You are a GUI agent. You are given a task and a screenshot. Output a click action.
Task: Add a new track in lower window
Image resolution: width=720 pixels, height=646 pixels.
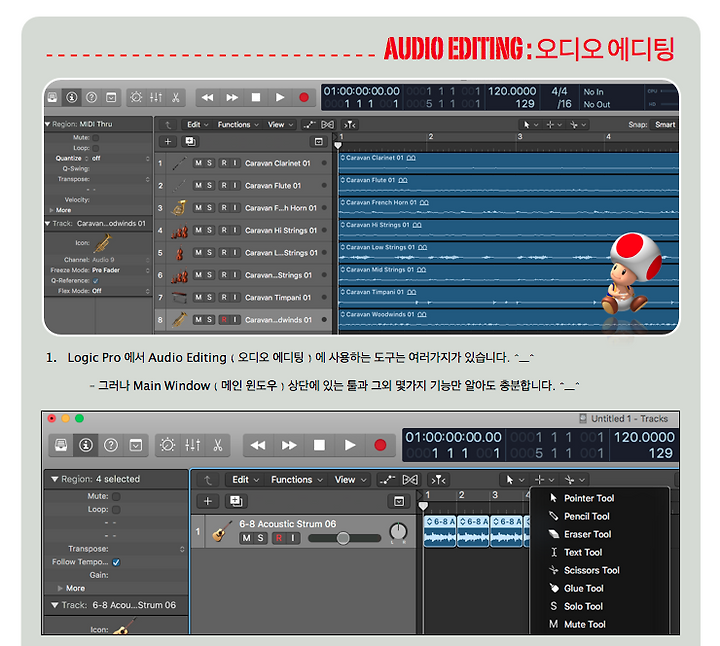(x=208, y=501)
